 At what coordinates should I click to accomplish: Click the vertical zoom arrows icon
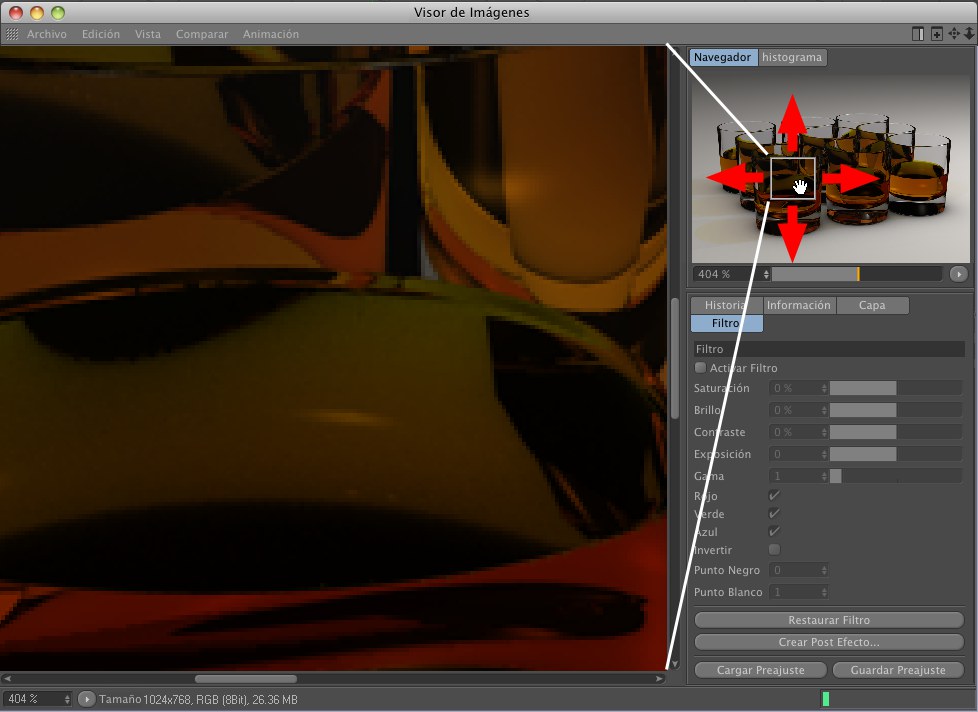click(968, 34)
